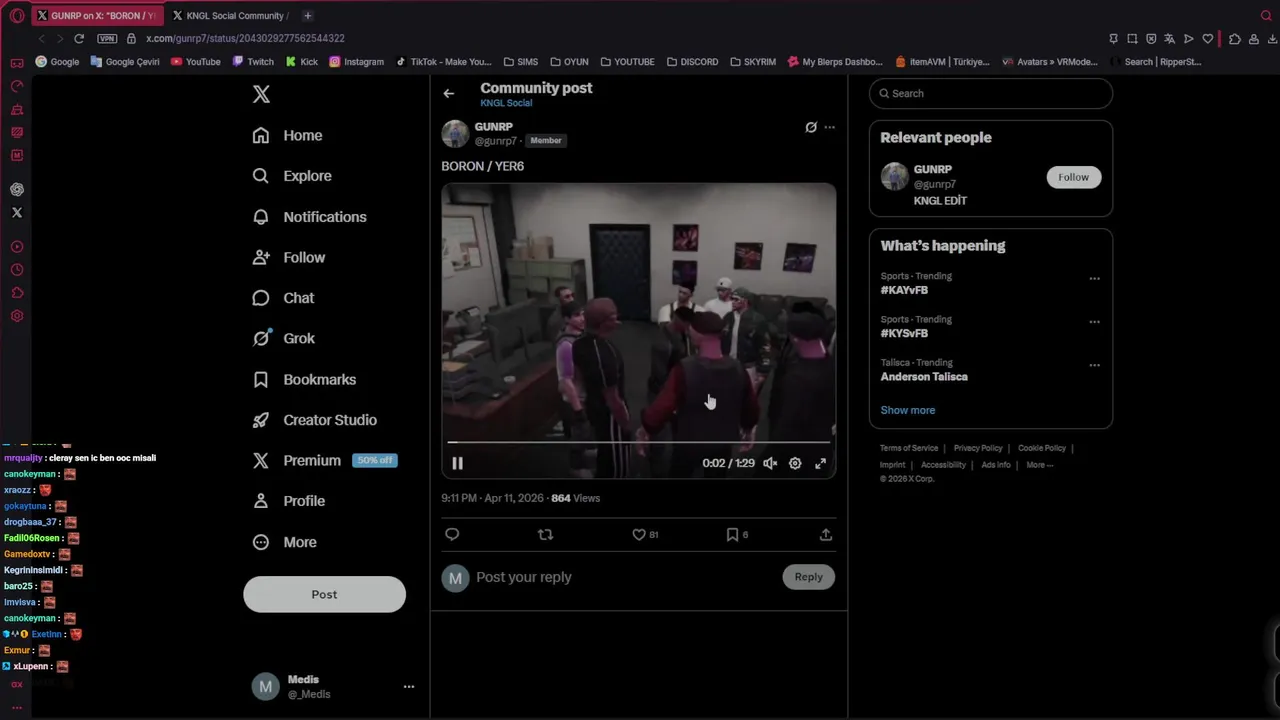Image resolution: width=1280 pixels, height=720 pixels.
Task: Open the X shortcut in the Opera sidebar
Action: [x=17, y=212]
